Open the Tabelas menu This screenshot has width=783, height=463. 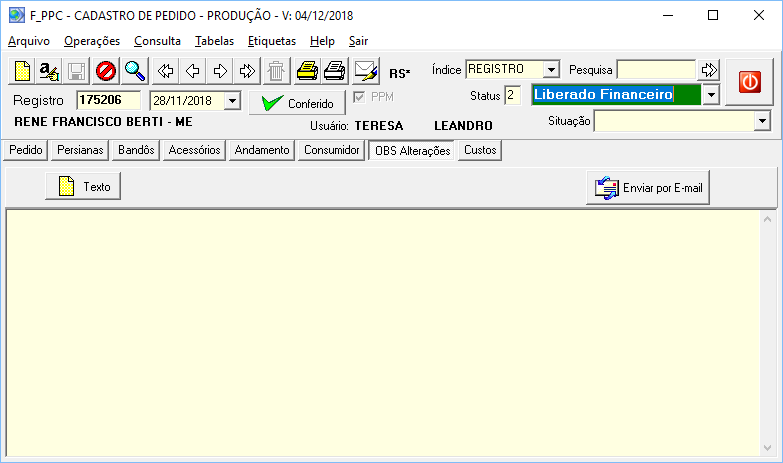(x=214, y=41)
